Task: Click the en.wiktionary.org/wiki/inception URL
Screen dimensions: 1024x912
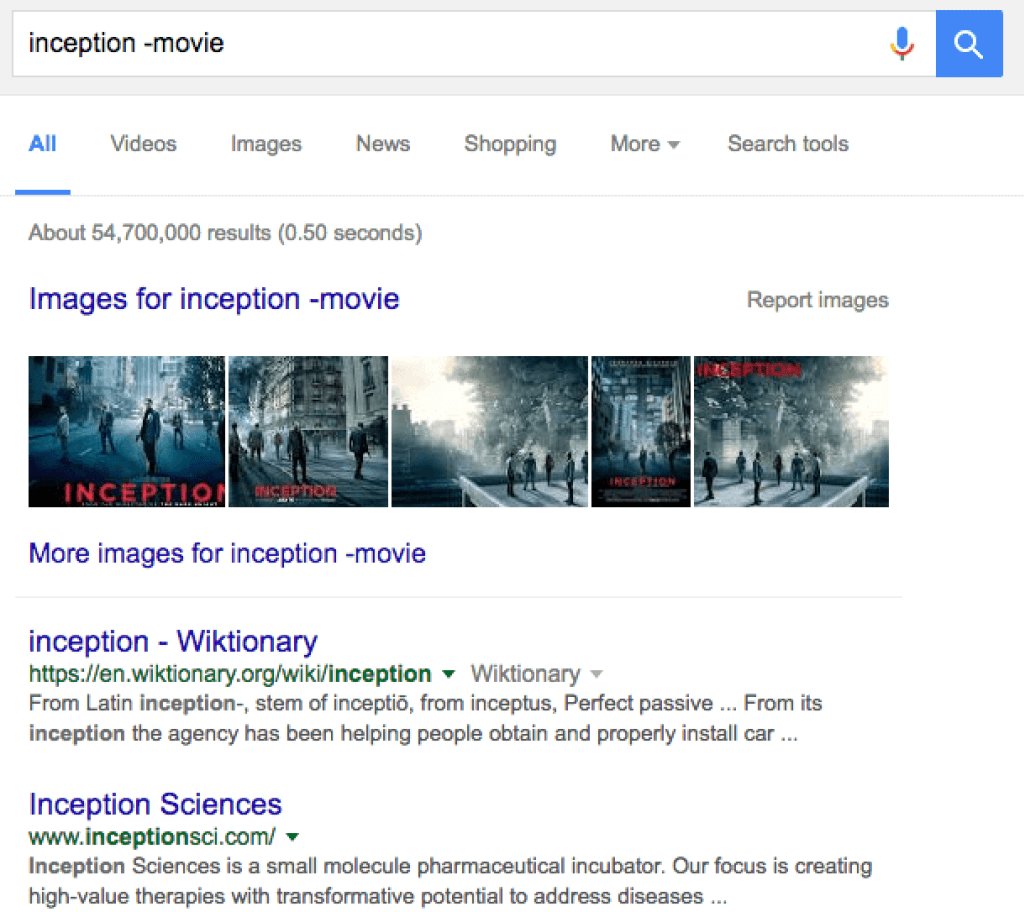Action: pyautogui.click(x=230, y=674)
